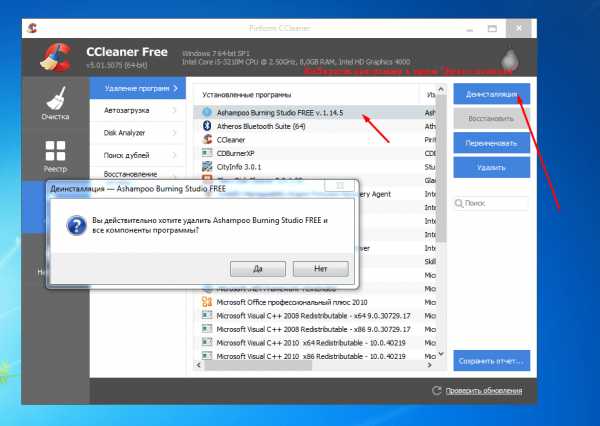This screenshot has width=600, height=426.
Task: Open the Проверить обновления link
Action: pyautogui.click(x=484, y=391)
